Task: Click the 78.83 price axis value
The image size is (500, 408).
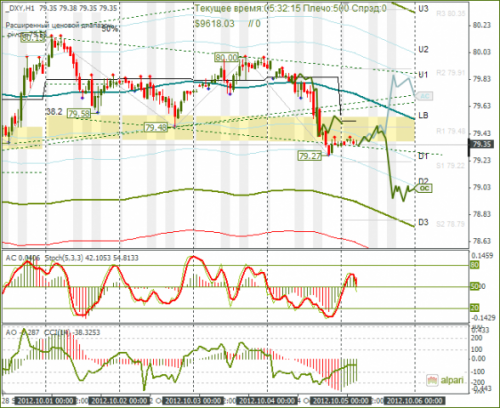Action: [482, 214]
